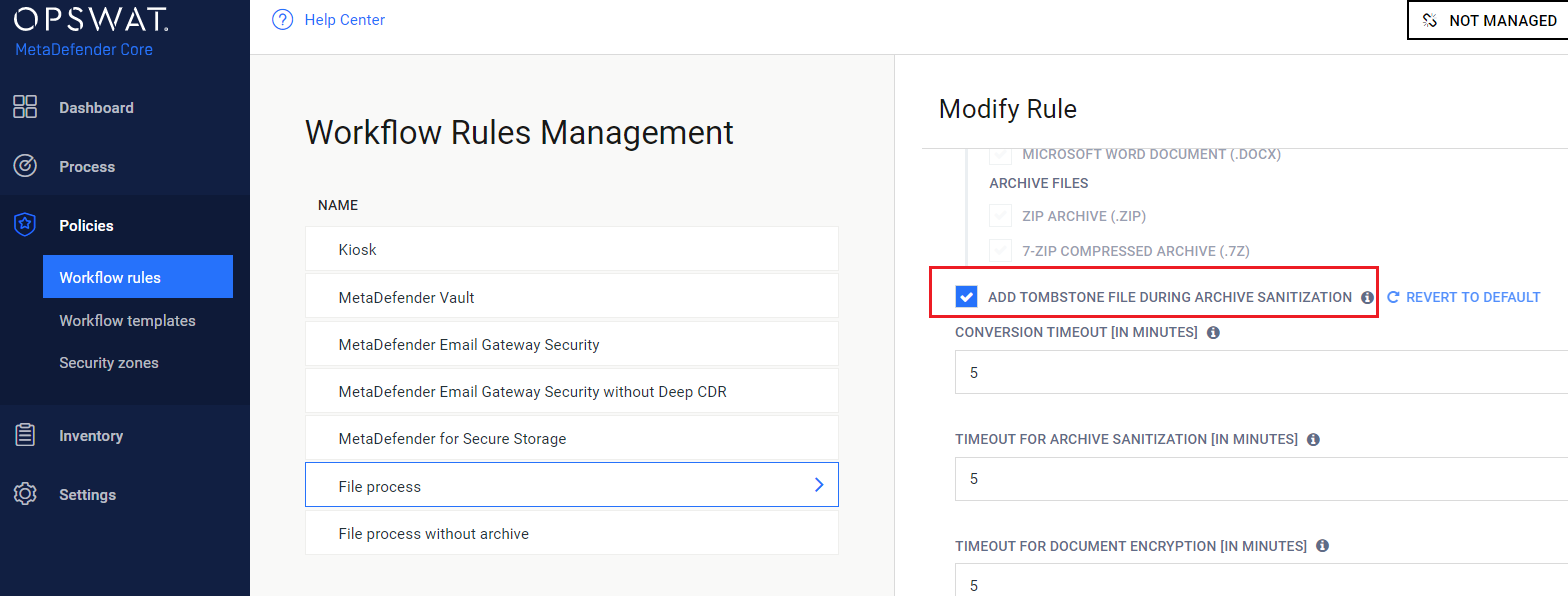Uncheck Add Tombstone File During Archive Sanitization
Viewport: 1568px width, 609px height.
click(966, 297)
